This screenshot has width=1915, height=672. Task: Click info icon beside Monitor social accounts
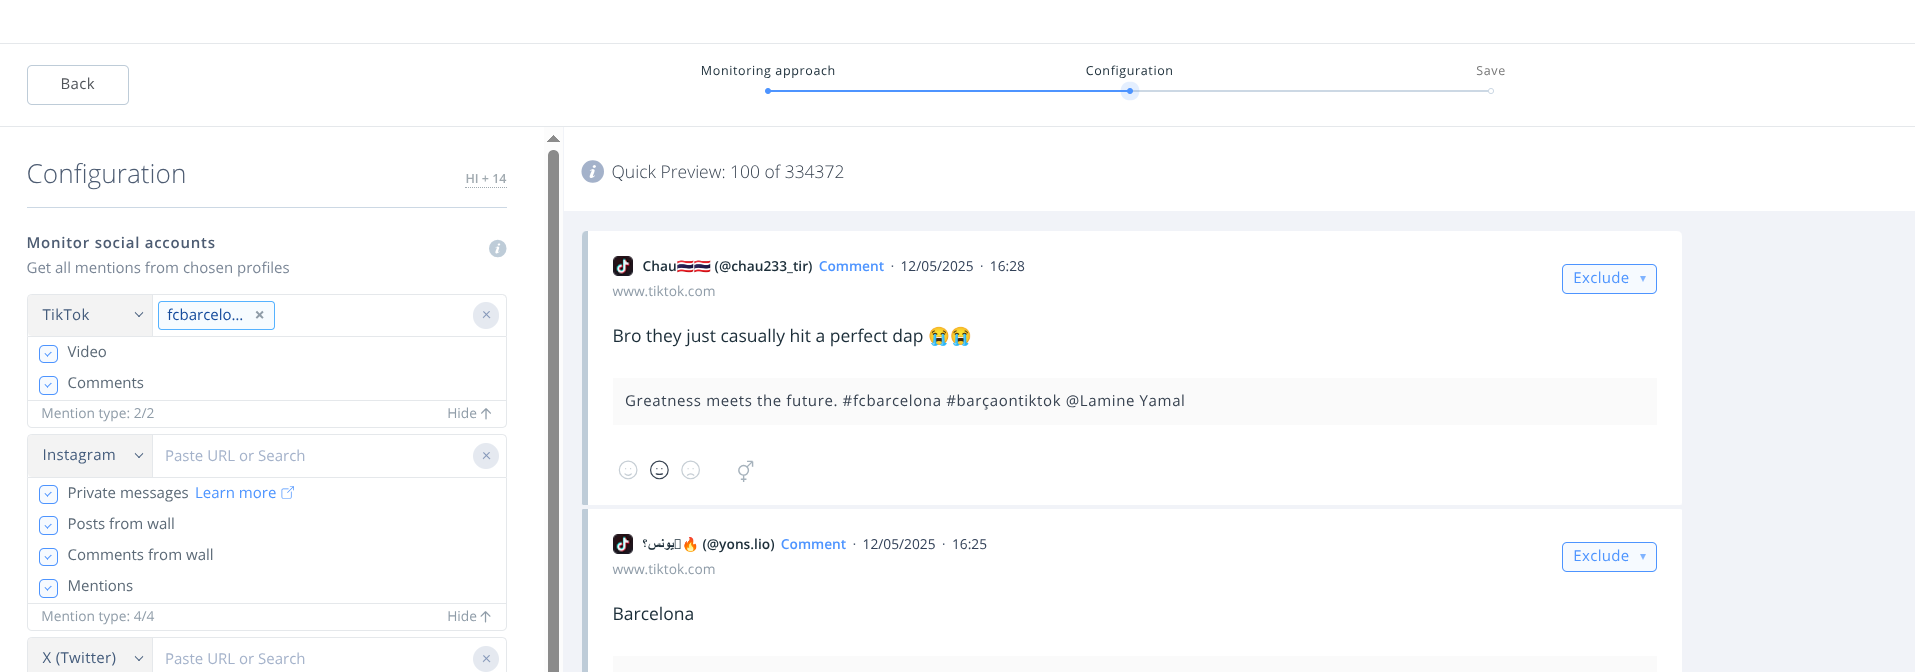tap(497, 248)
